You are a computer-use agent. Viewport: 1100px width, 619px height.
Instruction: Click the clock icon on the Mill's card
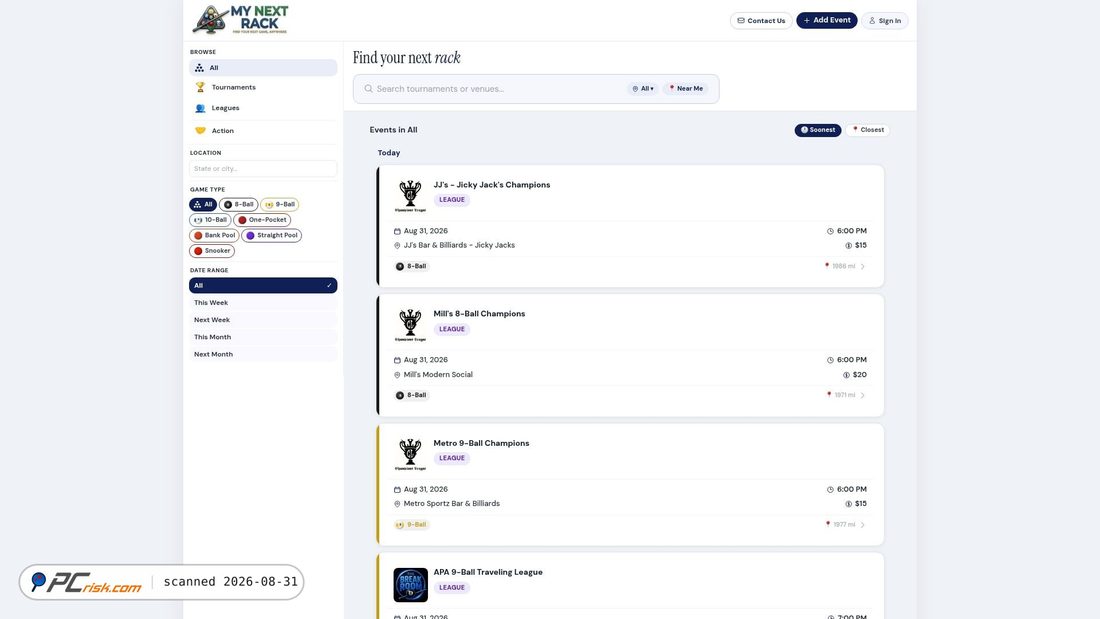point(830,360)
